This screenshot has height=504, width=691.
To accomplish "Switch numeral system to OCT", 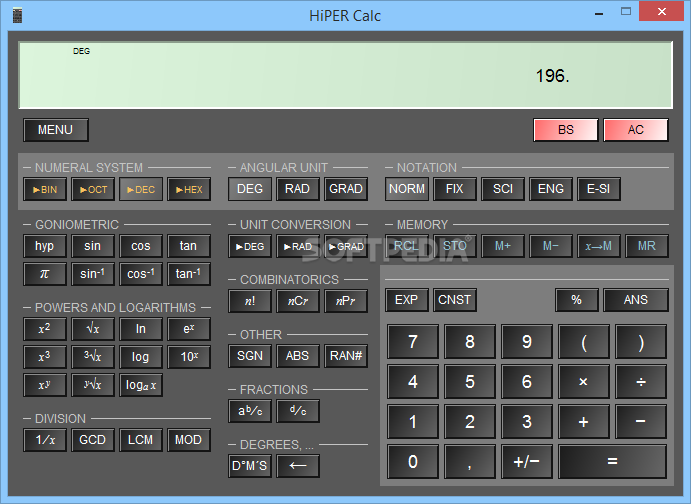I will [93, 189].
